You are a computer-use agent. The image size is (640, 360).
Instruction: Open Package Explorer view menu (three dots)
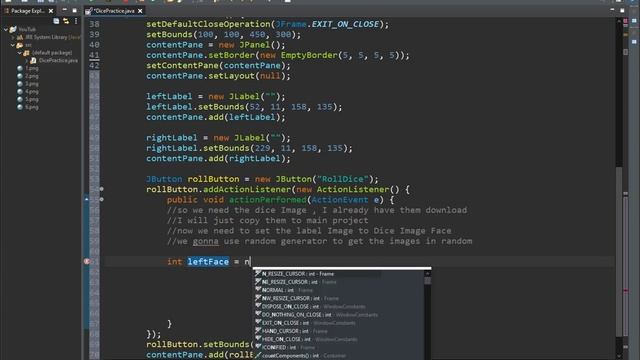[76, 21]
